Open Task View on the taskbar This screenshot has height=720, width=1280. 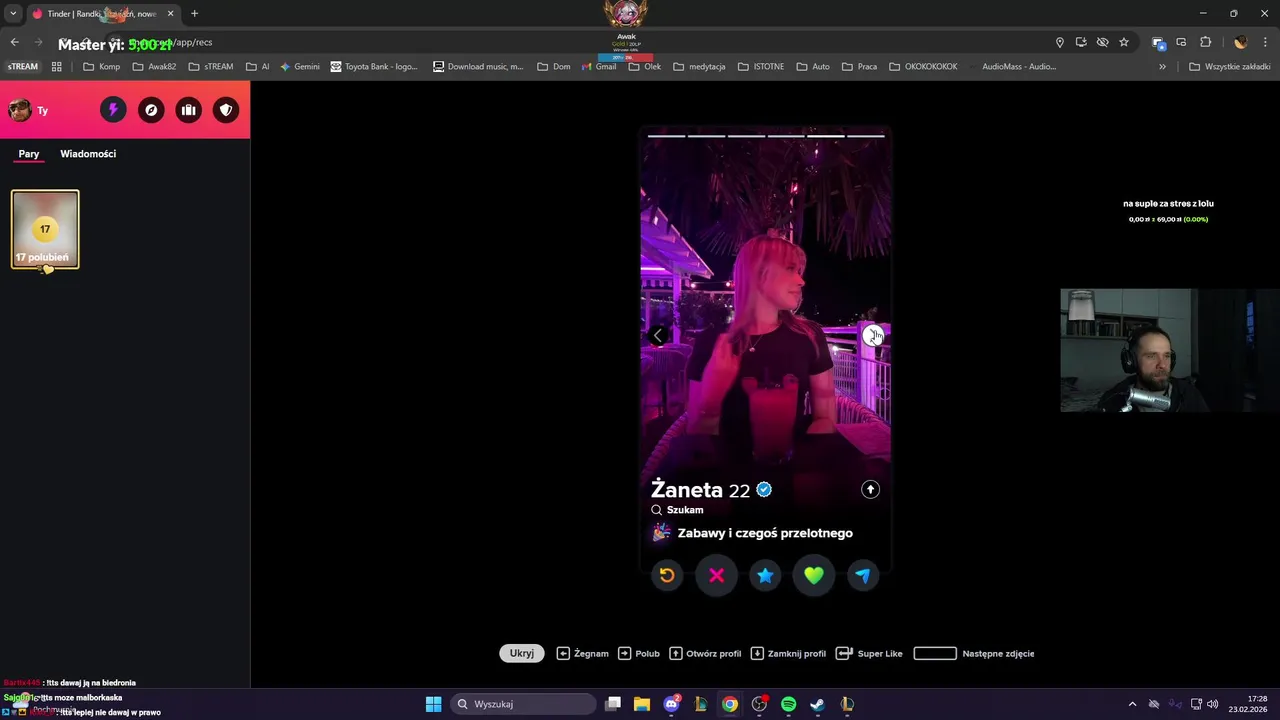coord(613,704)
